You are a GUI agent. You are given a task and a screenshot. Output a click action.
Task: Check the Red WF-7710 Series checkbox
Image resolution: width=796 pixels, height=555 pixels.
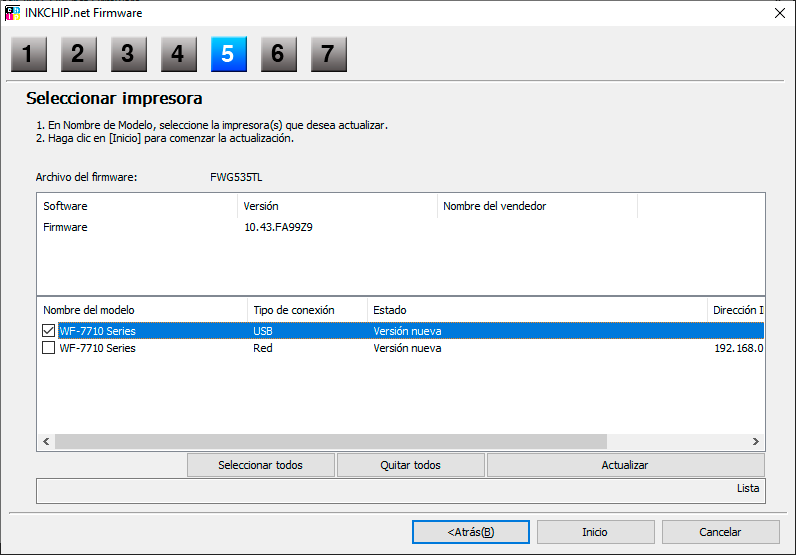[48, 348]
